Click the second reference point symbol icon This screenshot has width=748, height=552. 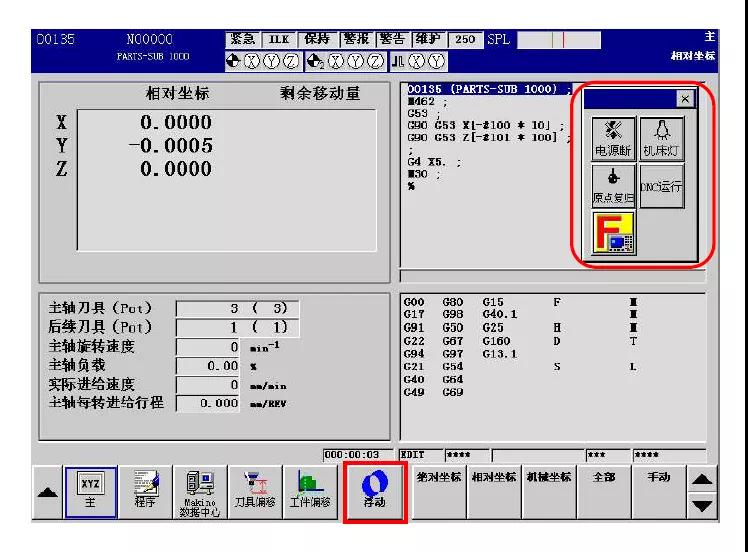click(315, 61)
